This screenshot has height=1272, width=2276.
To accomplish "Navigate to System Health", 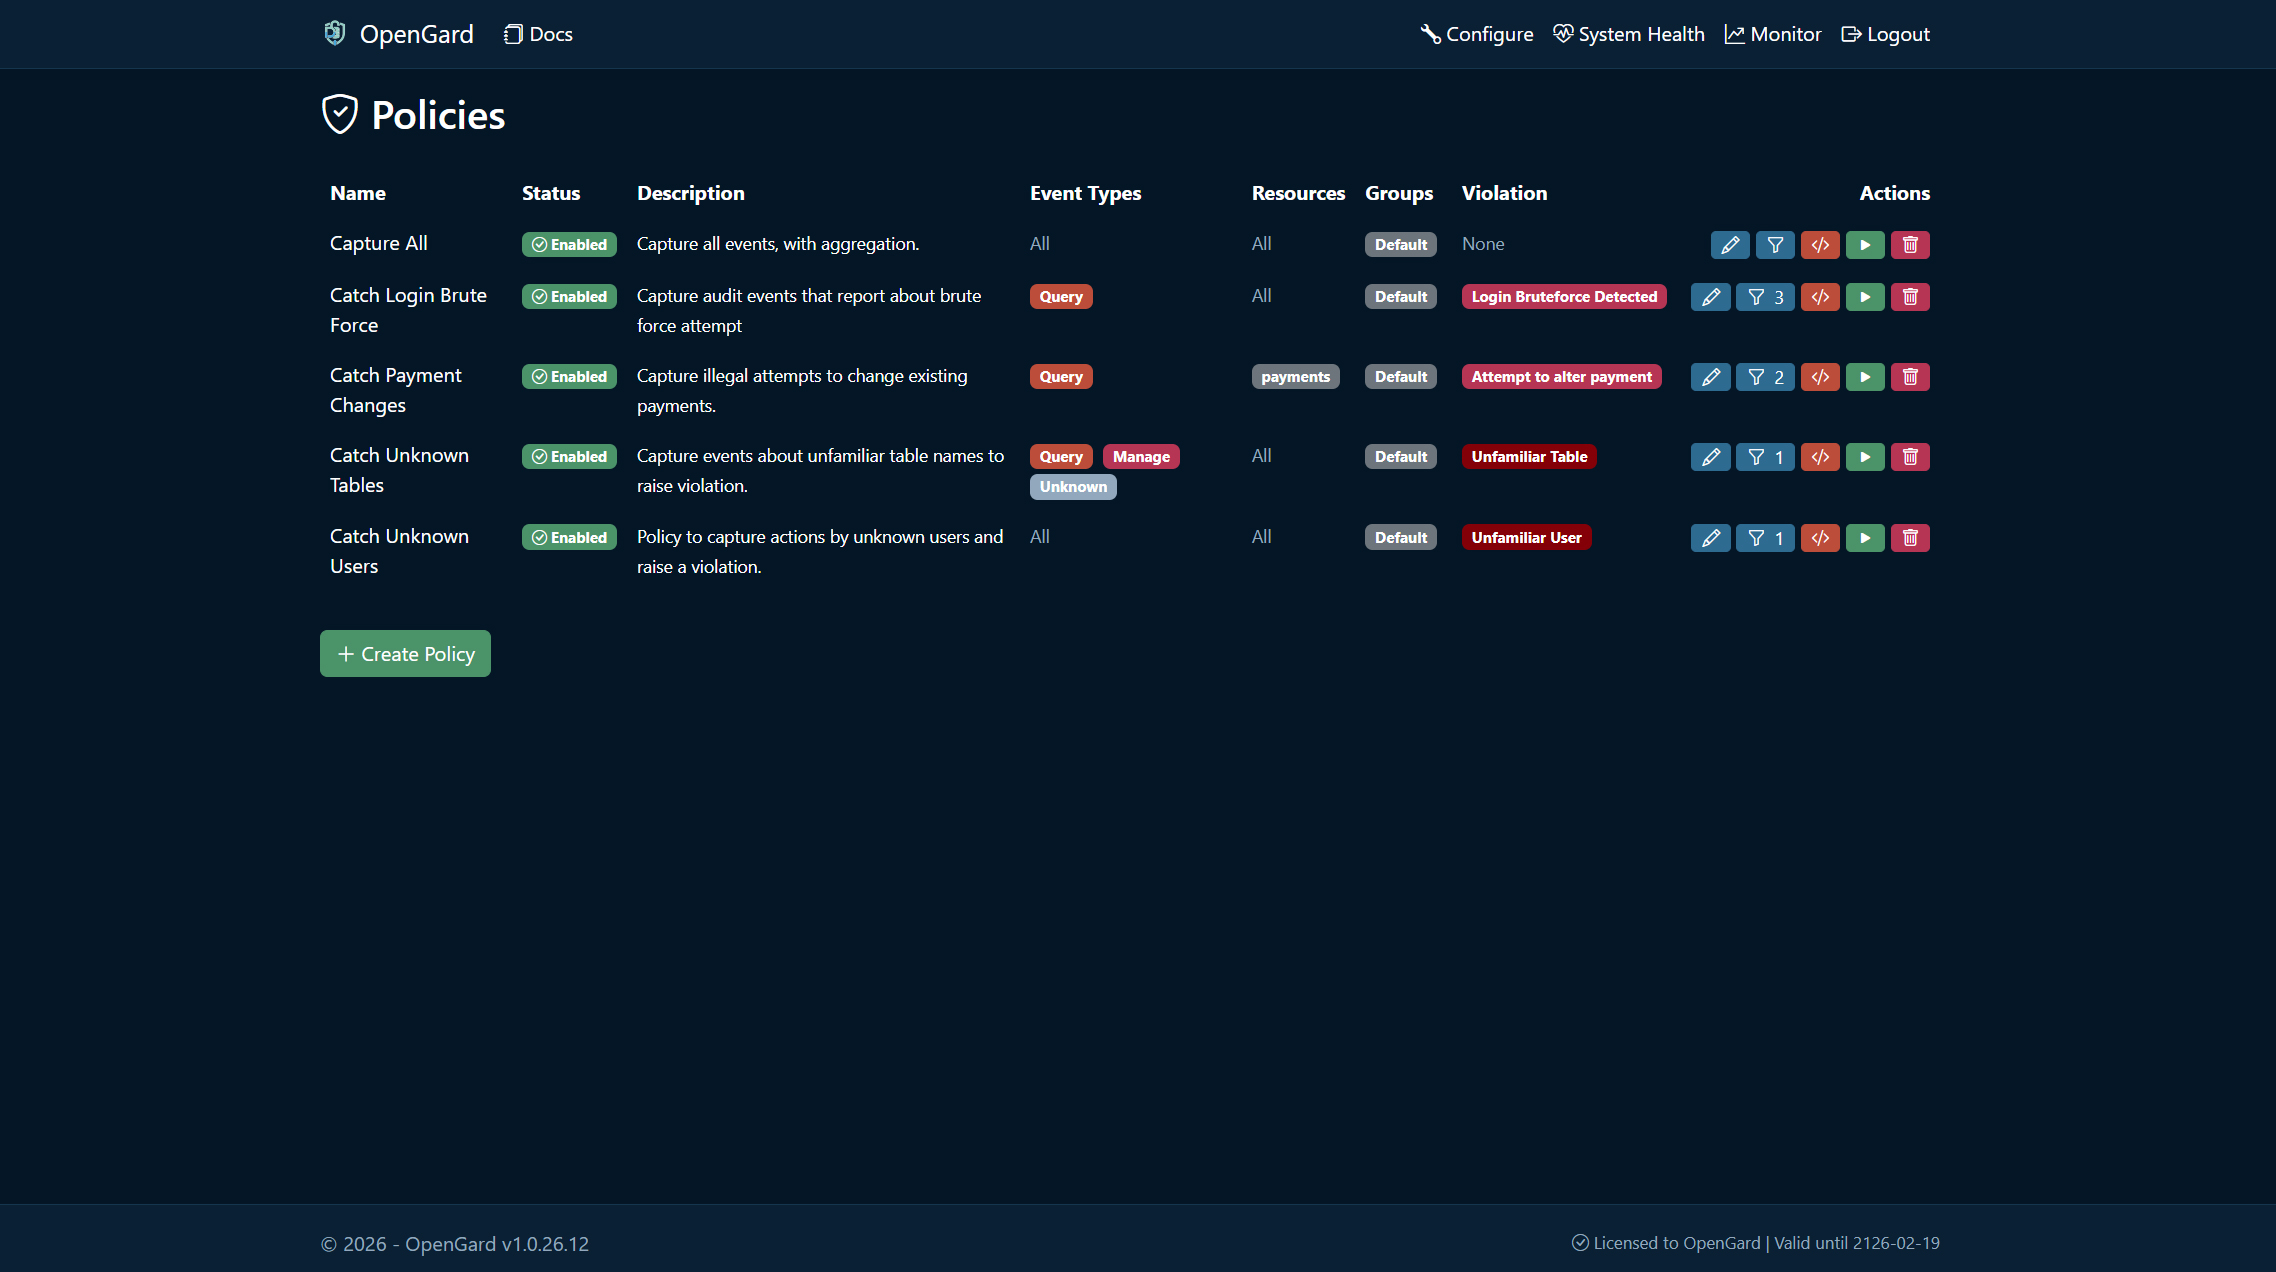I will pyautogui.click(x=1628, y=33).
